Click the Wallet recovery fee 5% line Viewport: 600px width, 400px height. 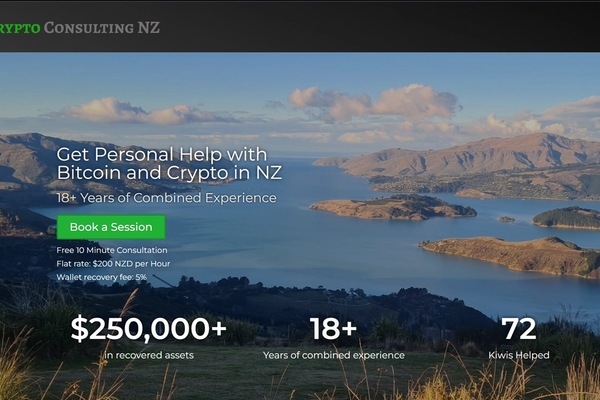[101, 277]
